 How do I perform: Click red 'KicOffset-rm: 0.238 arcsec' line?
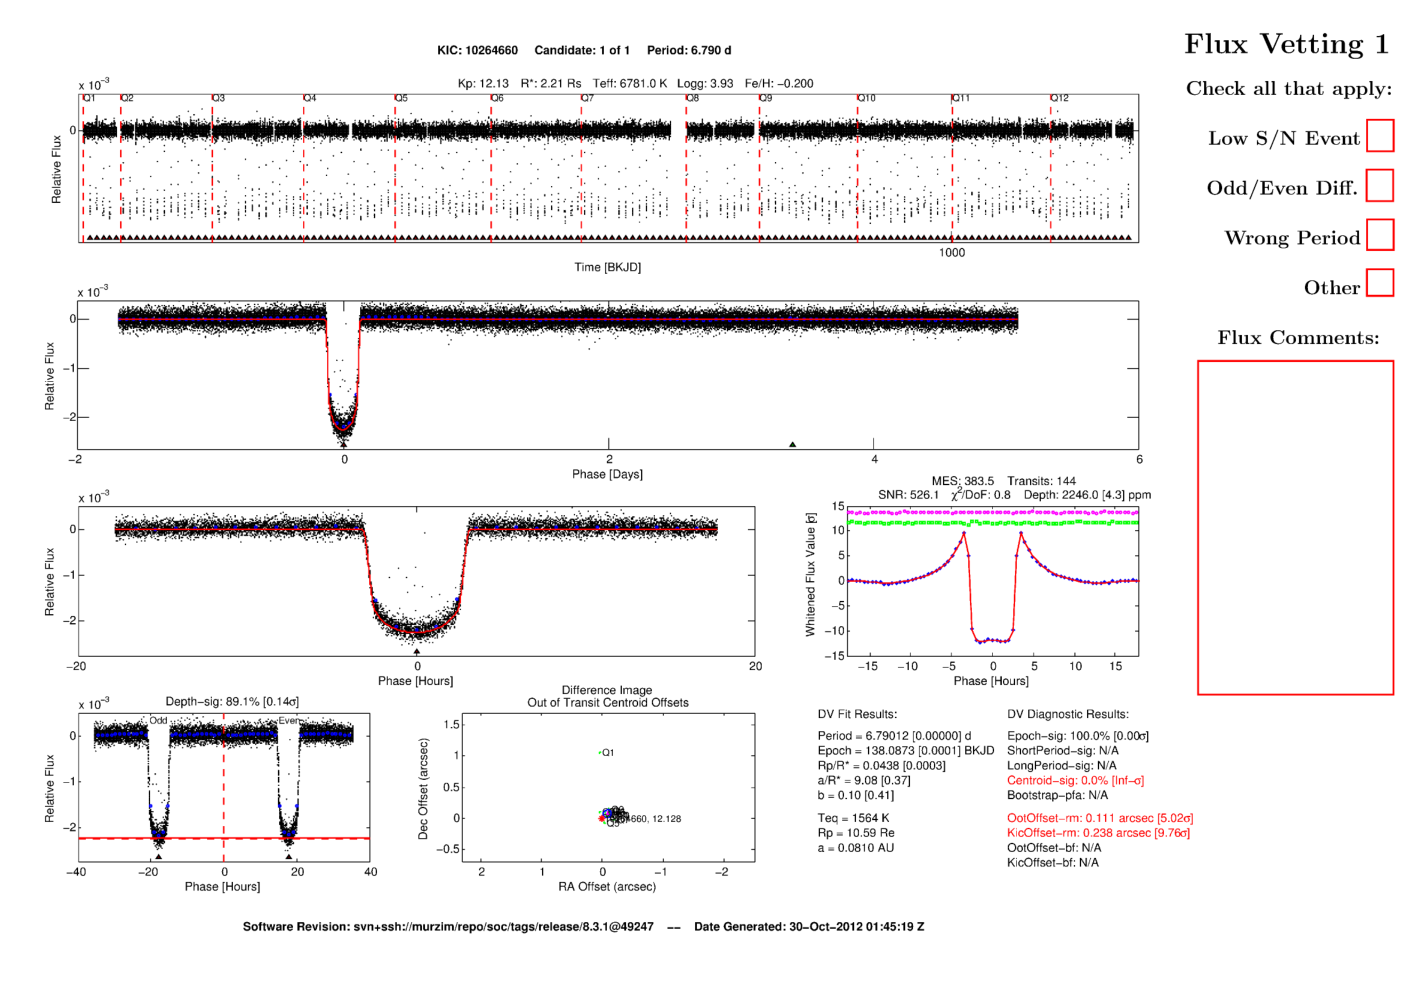[x=1098, y=833]
